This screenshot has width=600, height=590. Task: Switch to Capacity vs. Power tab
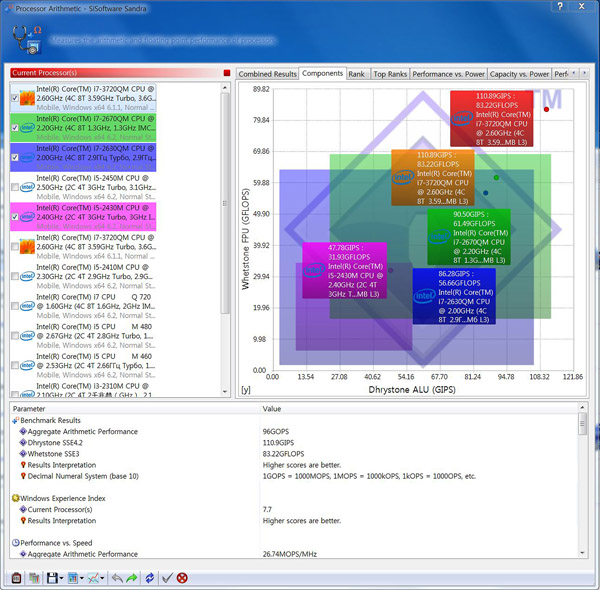click(519, 74)
